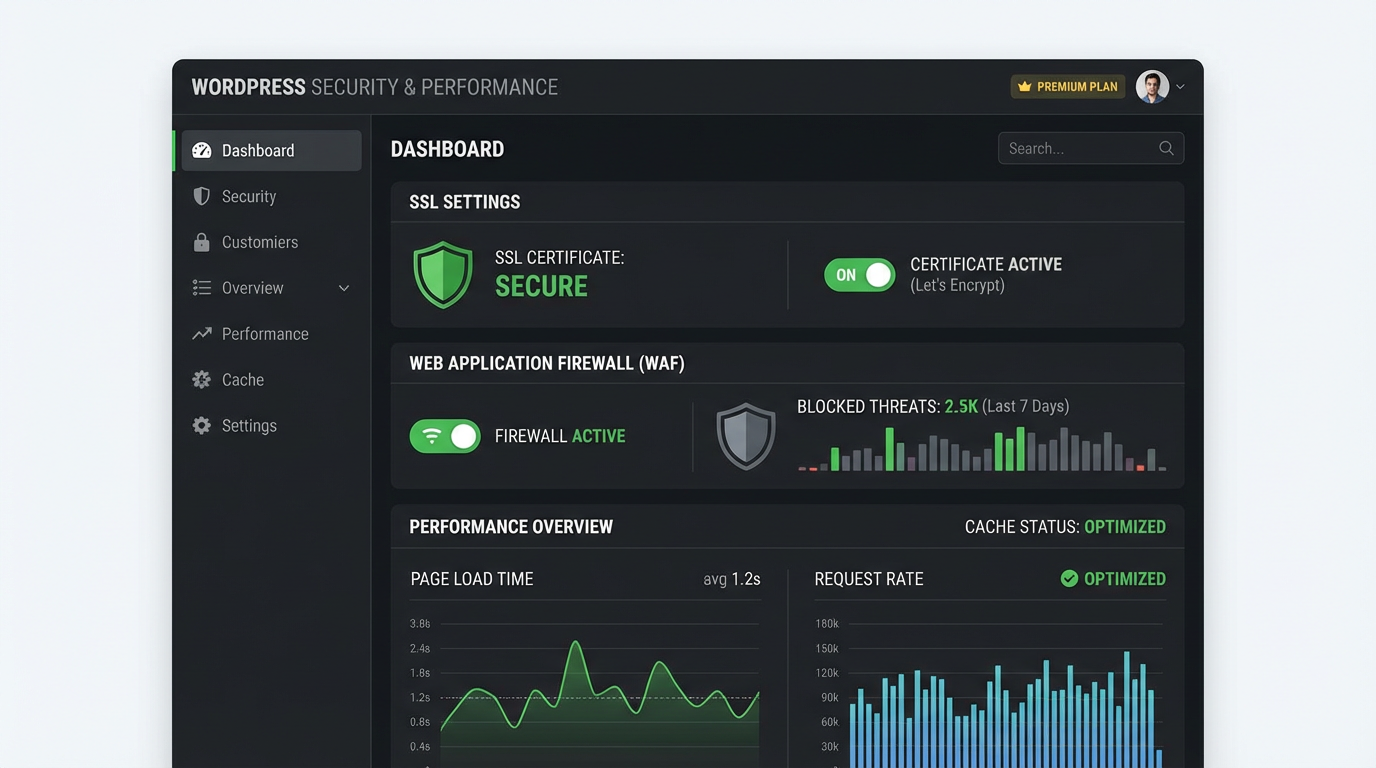Click the Optimized checkmark on Request Rate
The image size is (1376, 768).
(1066, 578)
